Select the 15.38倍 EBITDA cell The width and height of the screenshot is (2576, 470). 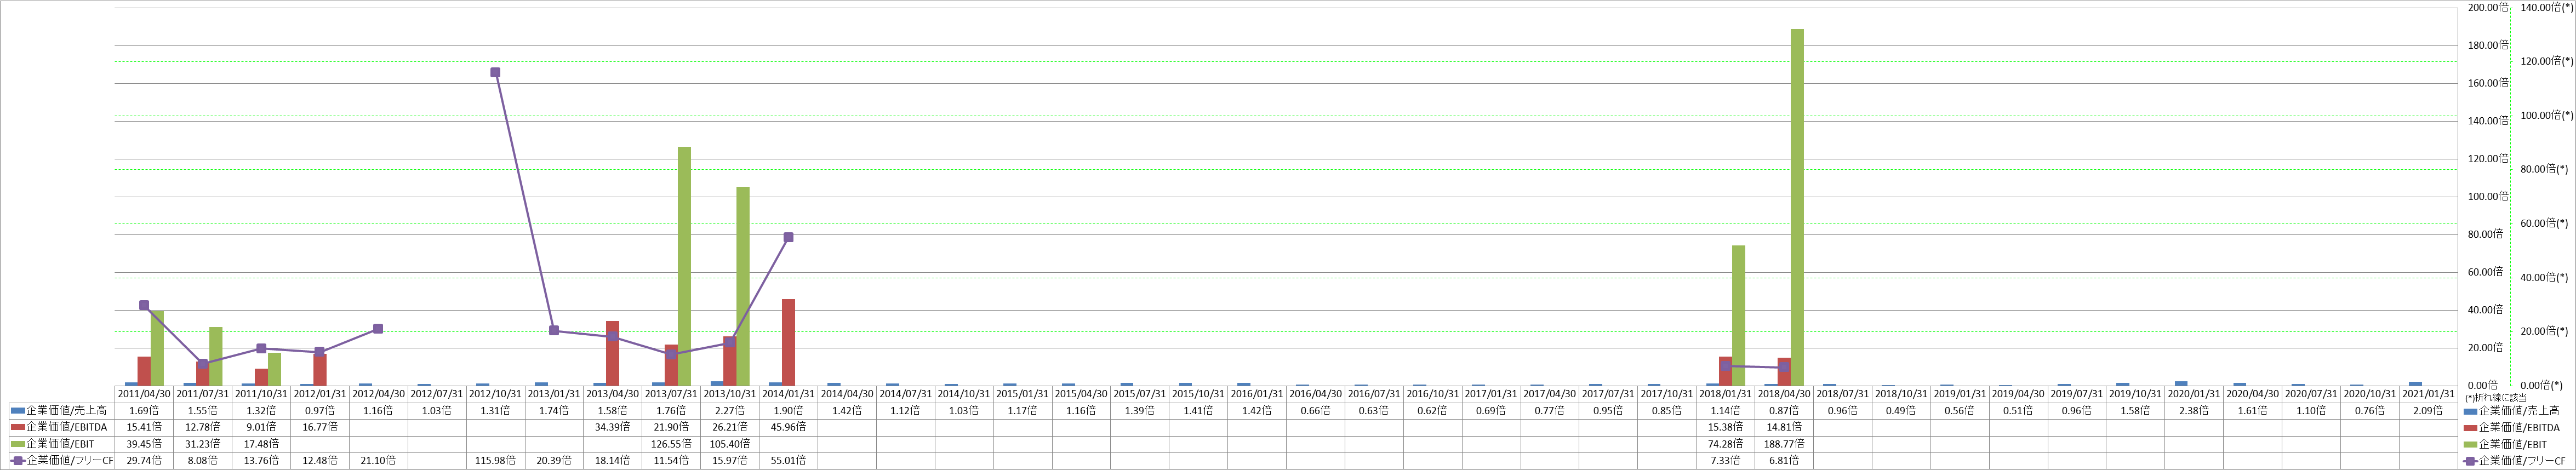click(x=1725, y=427)
